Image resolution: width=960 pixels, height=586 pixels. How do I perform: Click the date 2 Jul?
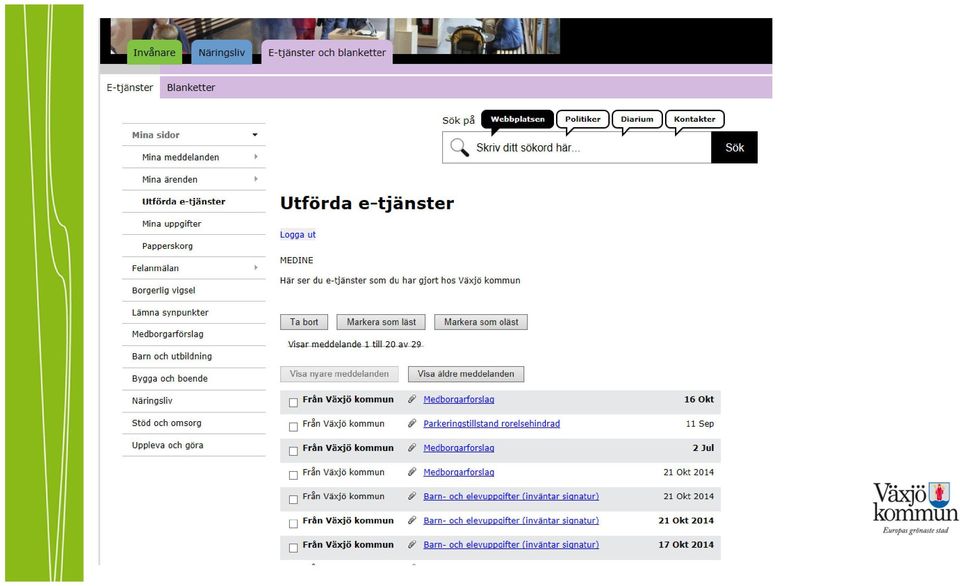click(x=703, y=448)
